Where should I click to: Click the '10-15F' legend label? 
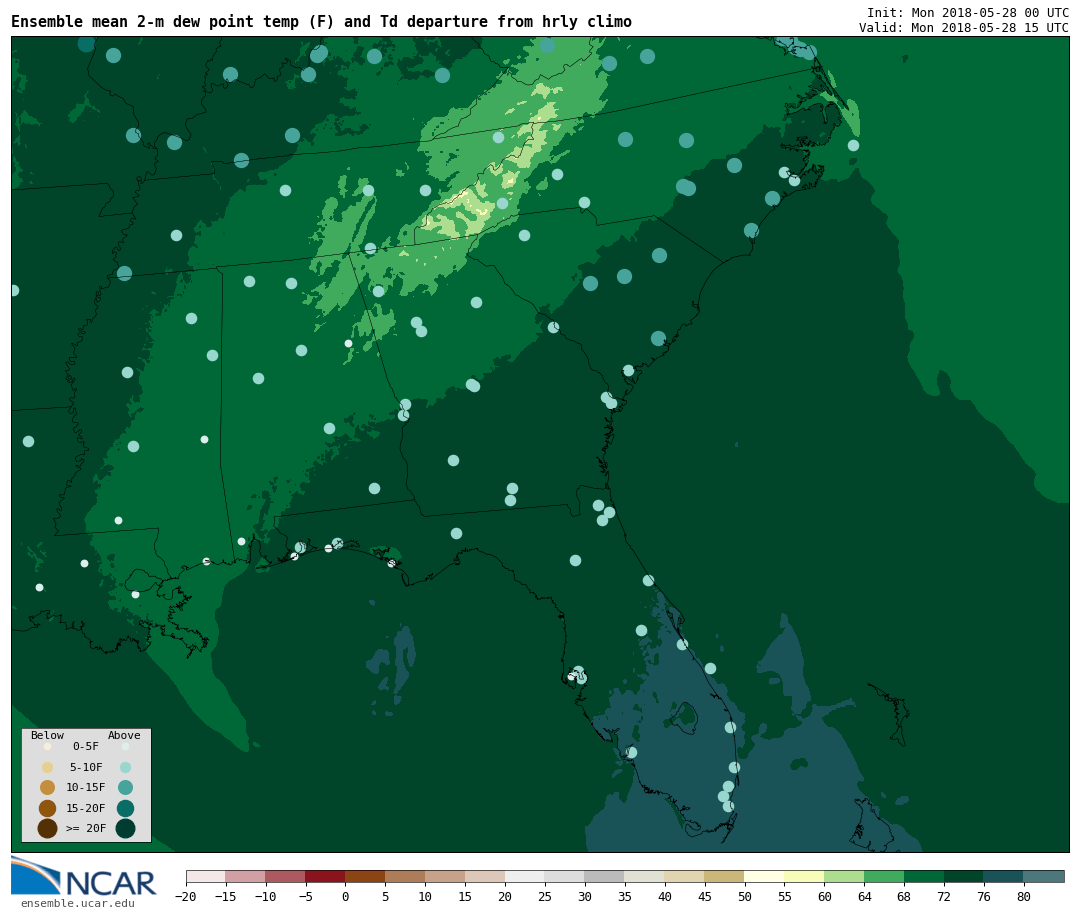pyautogui.click(x=86, y=787)
